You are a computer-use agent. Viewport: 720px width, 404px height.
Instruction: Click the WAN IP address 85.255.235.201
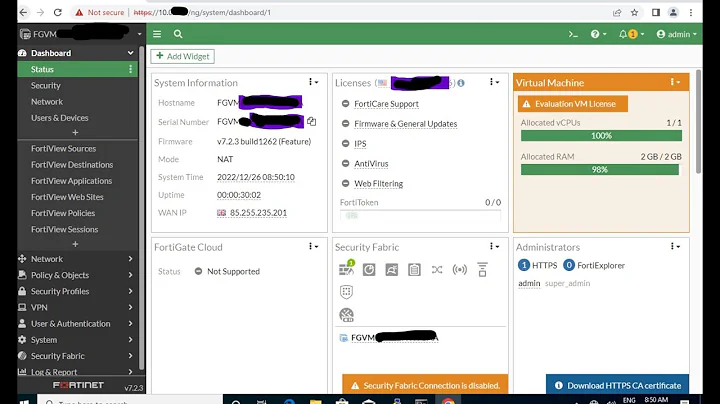[x=258, y=213]
